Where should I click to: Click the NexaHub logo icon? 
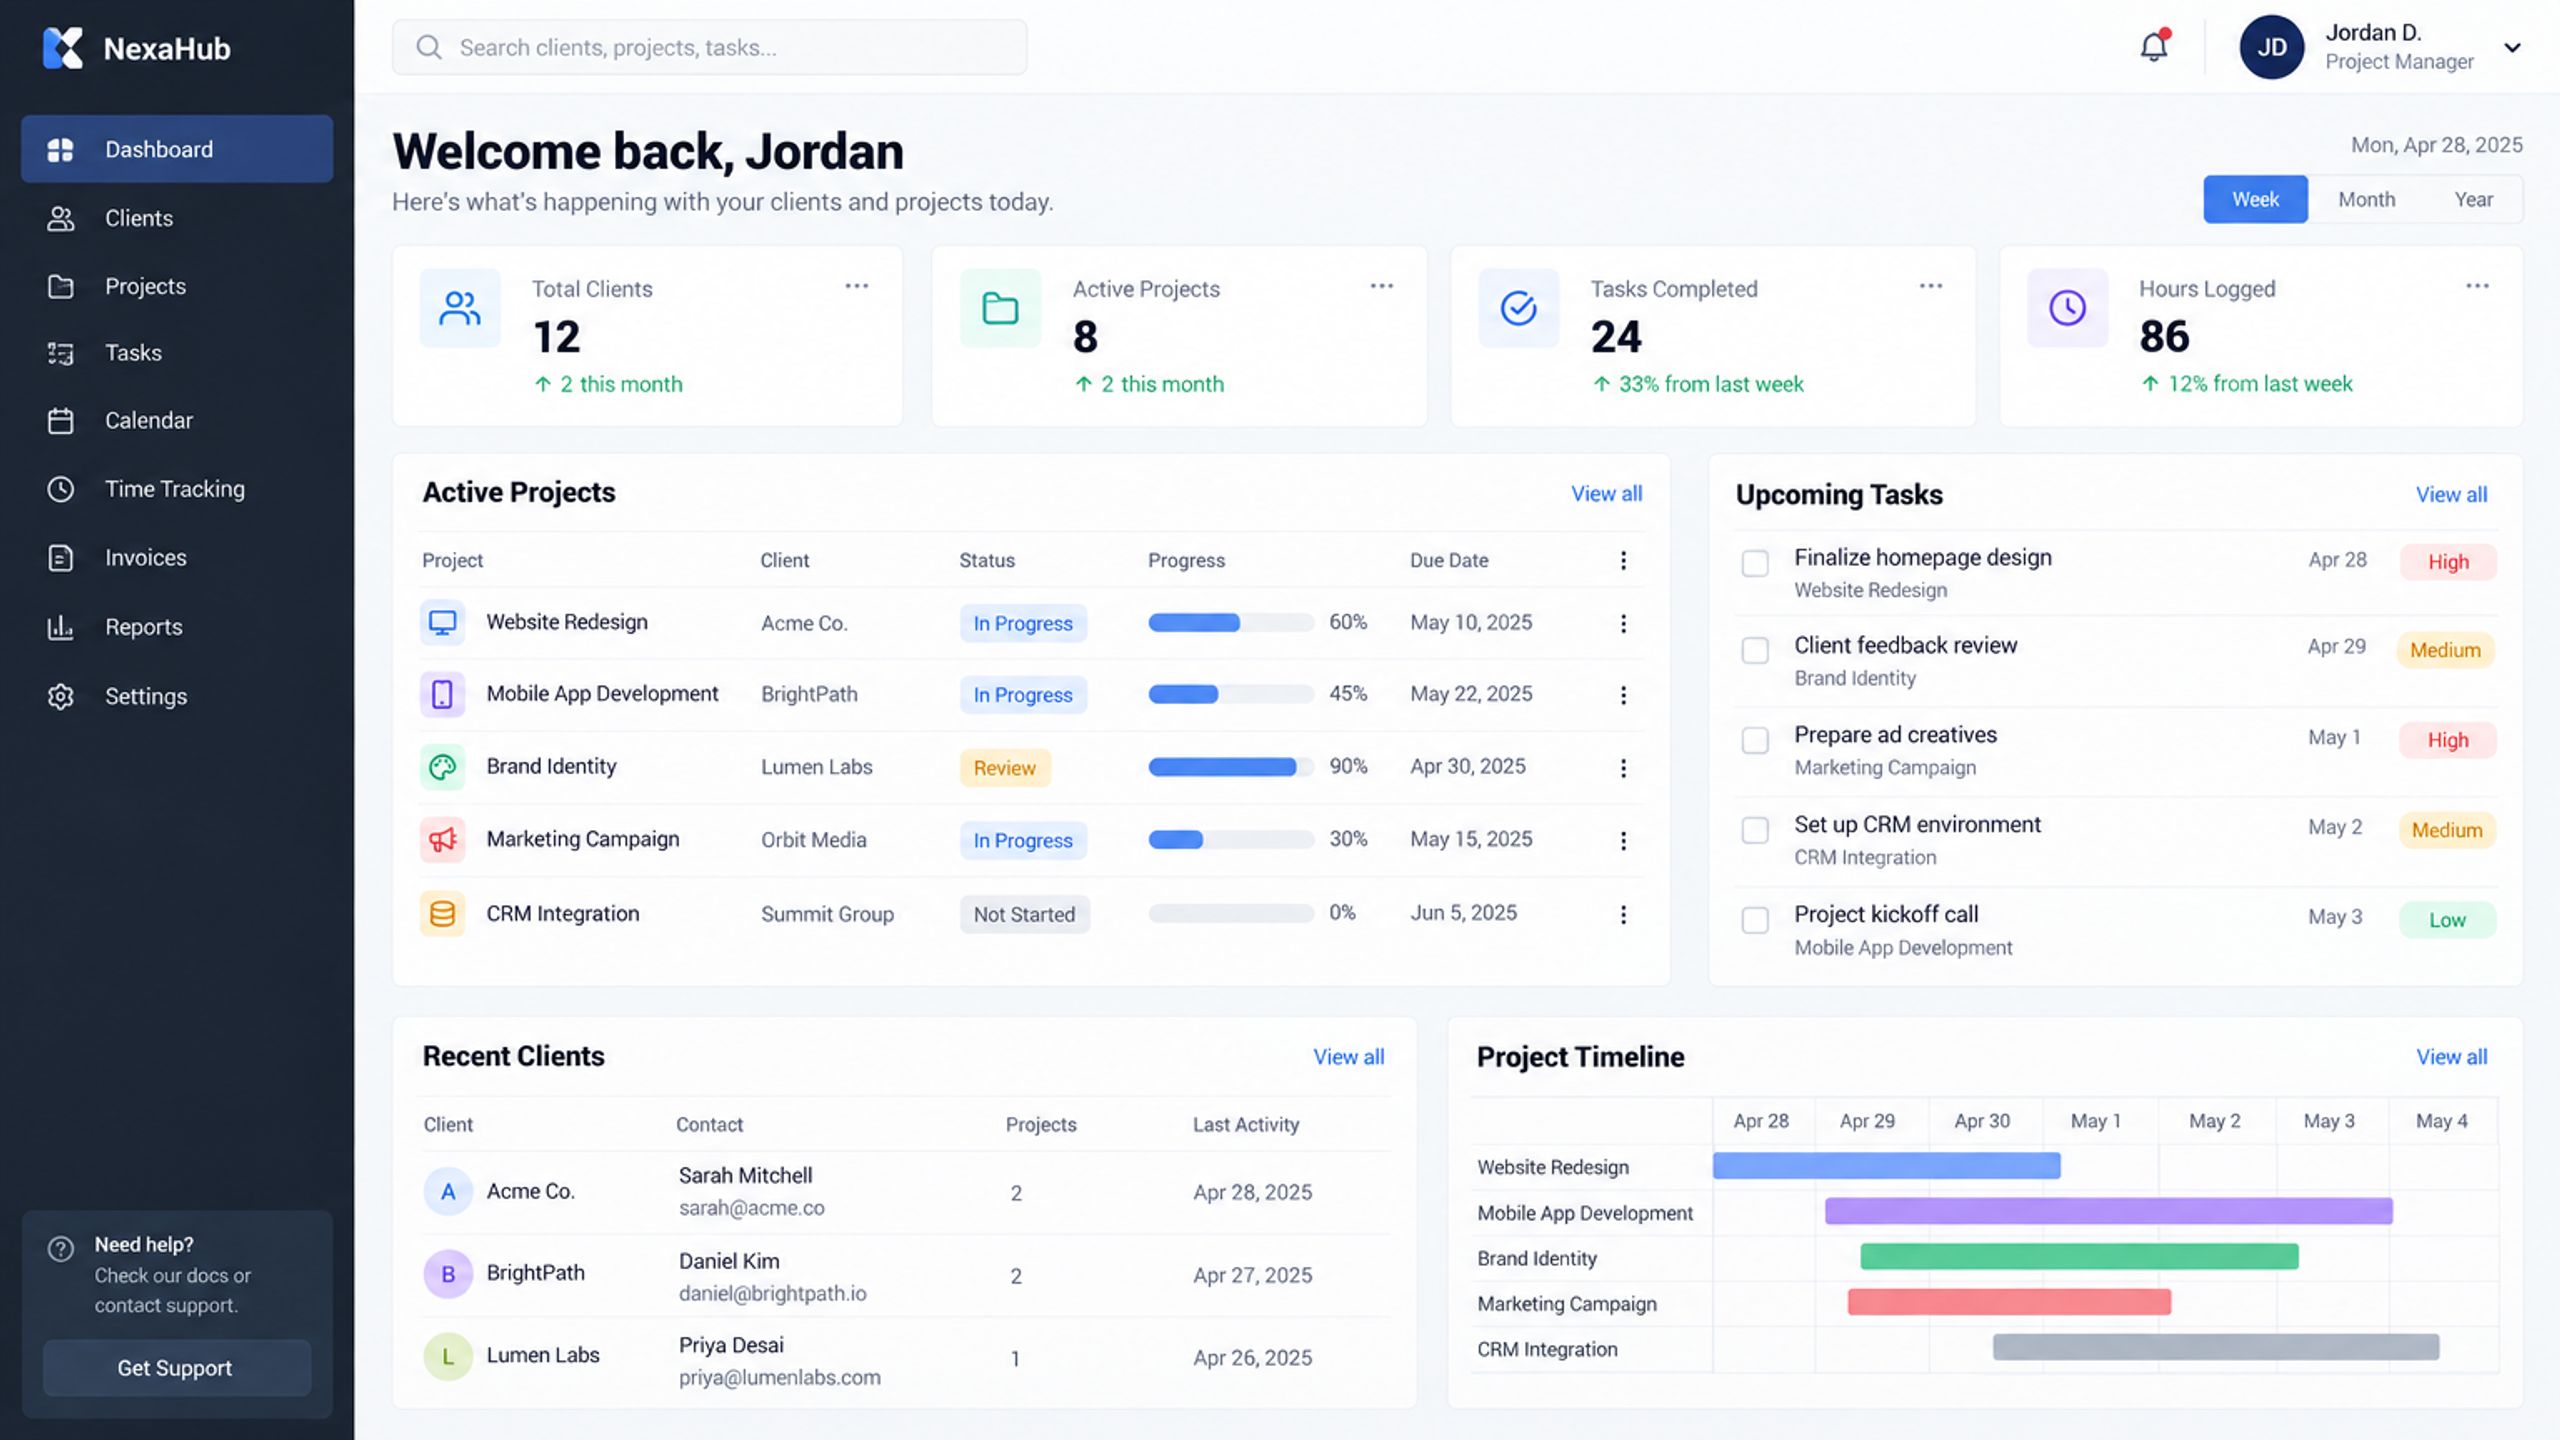(63, 48)
